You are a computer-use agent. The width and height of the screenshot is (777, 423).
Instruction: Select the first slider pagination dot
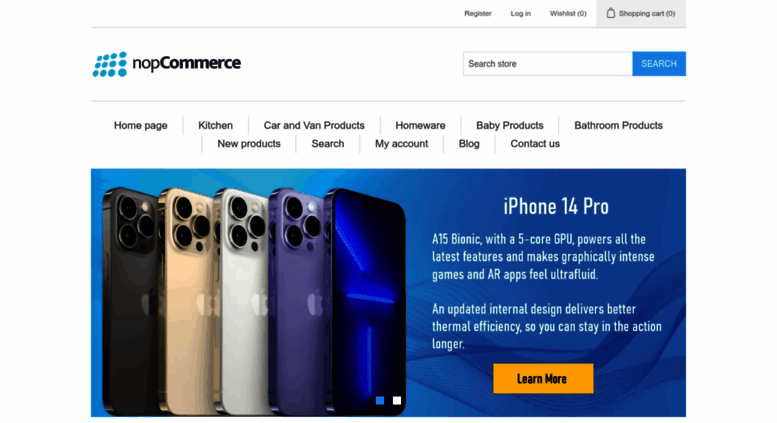pos(380,400)
